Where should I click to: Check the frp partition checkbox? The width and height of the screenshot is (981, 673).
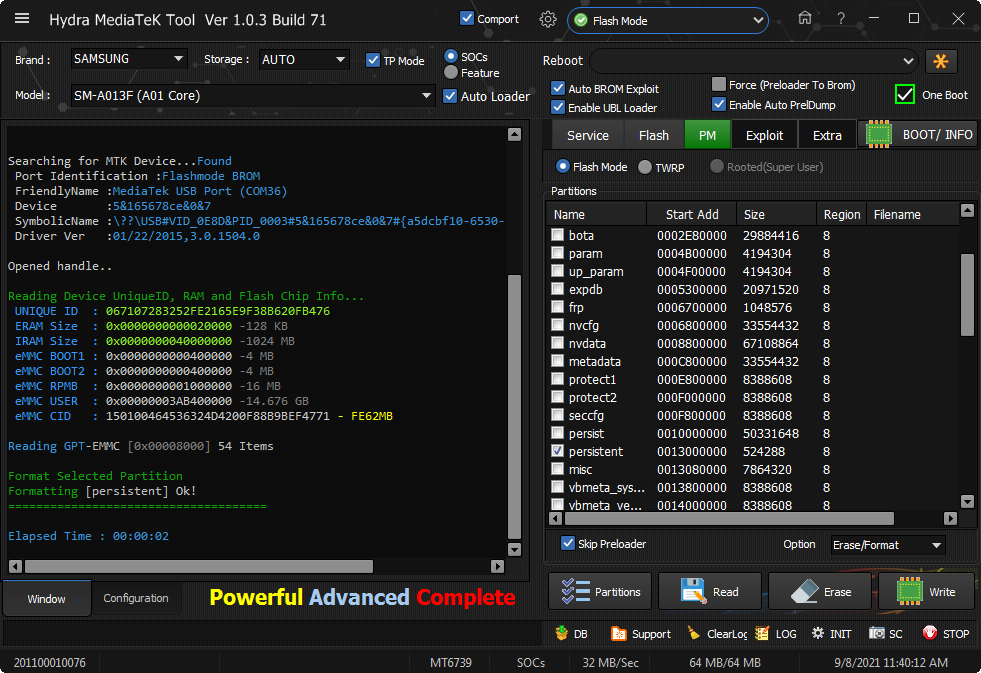[x=557, y=306]
